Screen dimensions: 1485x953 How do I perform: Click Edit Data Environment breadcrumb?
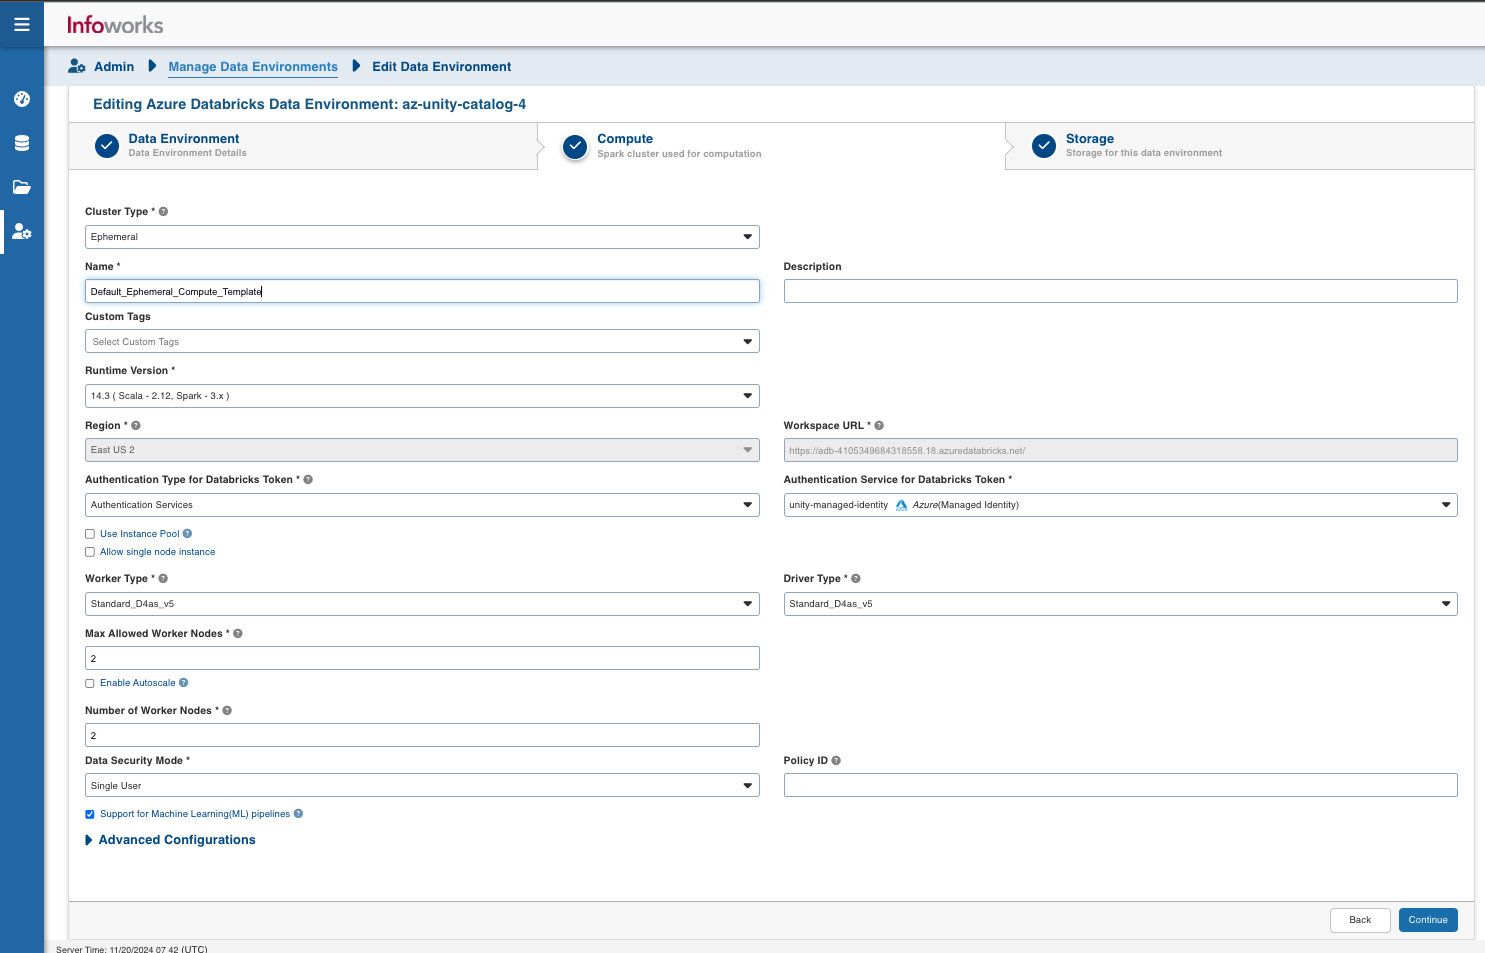coord(441,66)
